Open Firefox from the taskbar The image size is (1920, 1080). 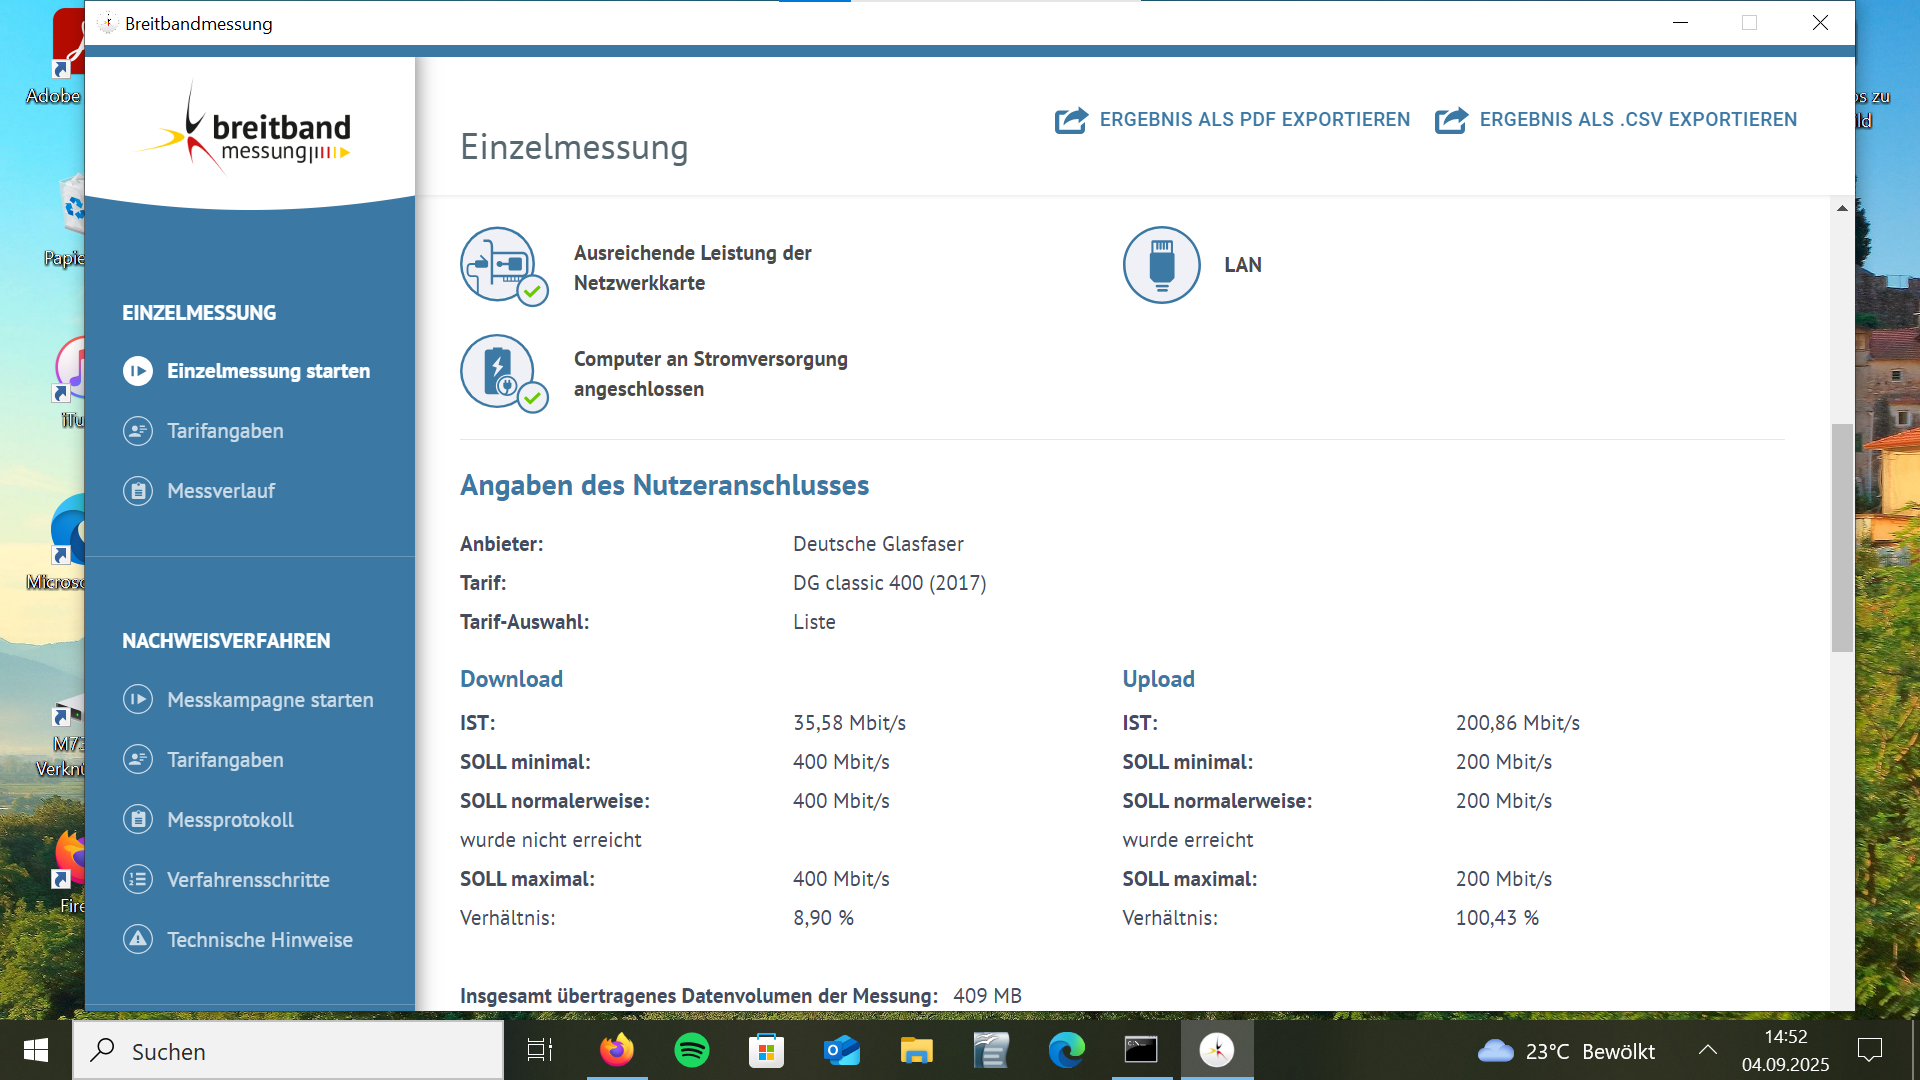coord(617,1050)
